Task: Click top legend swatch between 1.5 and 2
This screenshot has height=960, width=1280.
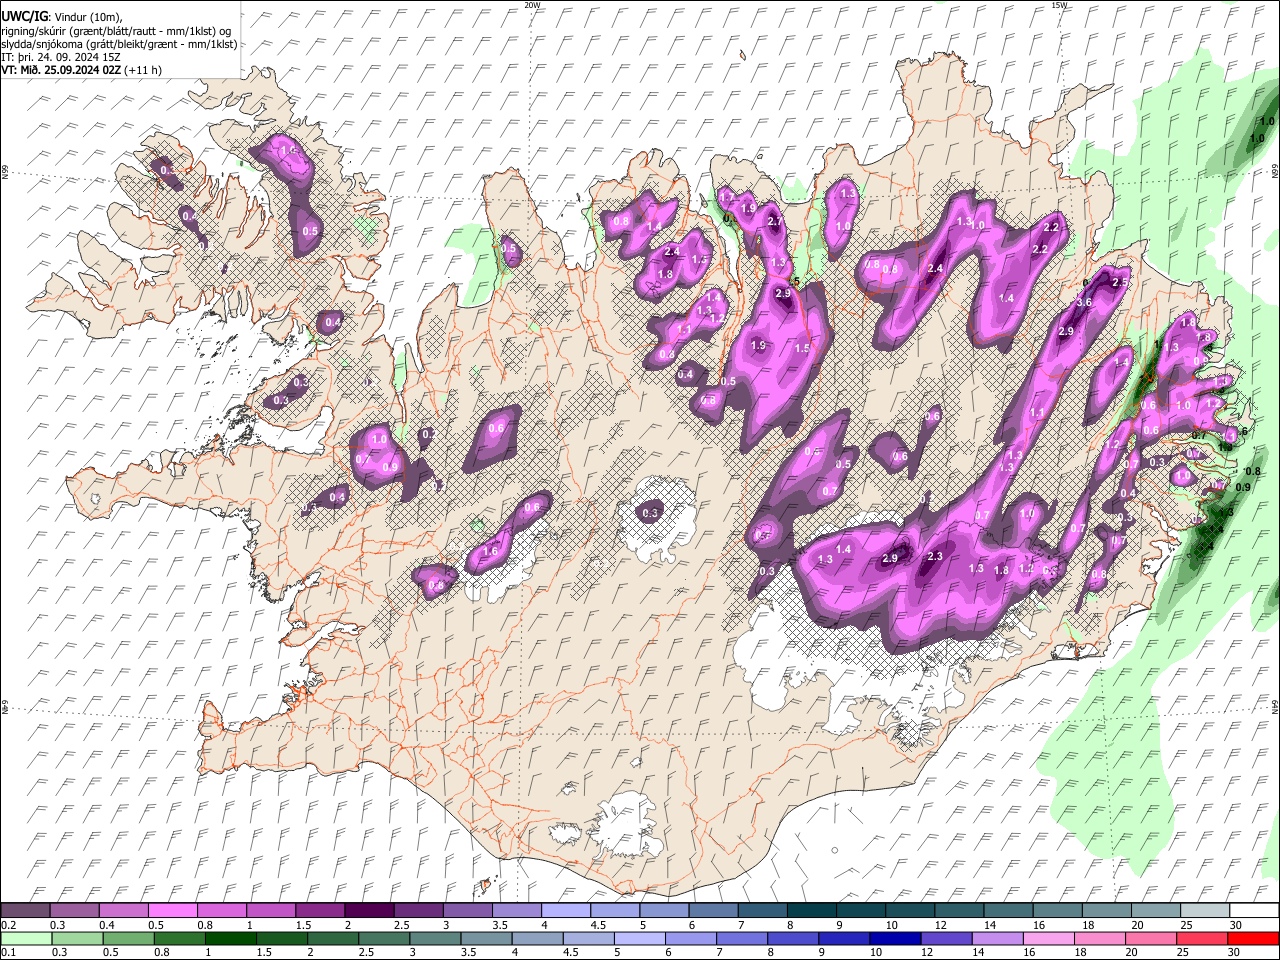Action: click(319, 911)
